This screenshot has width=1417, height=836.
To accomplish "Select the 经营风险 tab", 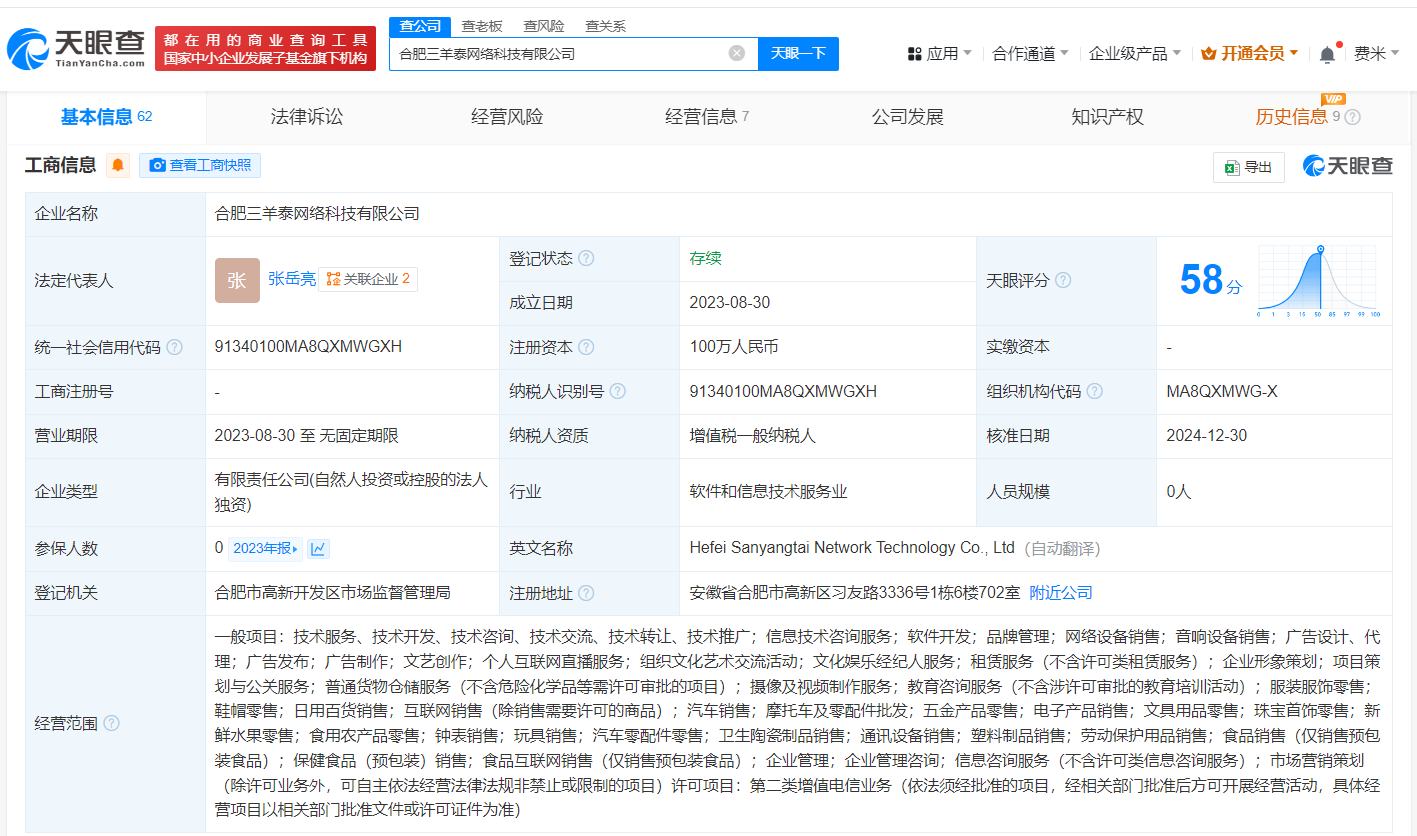I will (506, 117).
